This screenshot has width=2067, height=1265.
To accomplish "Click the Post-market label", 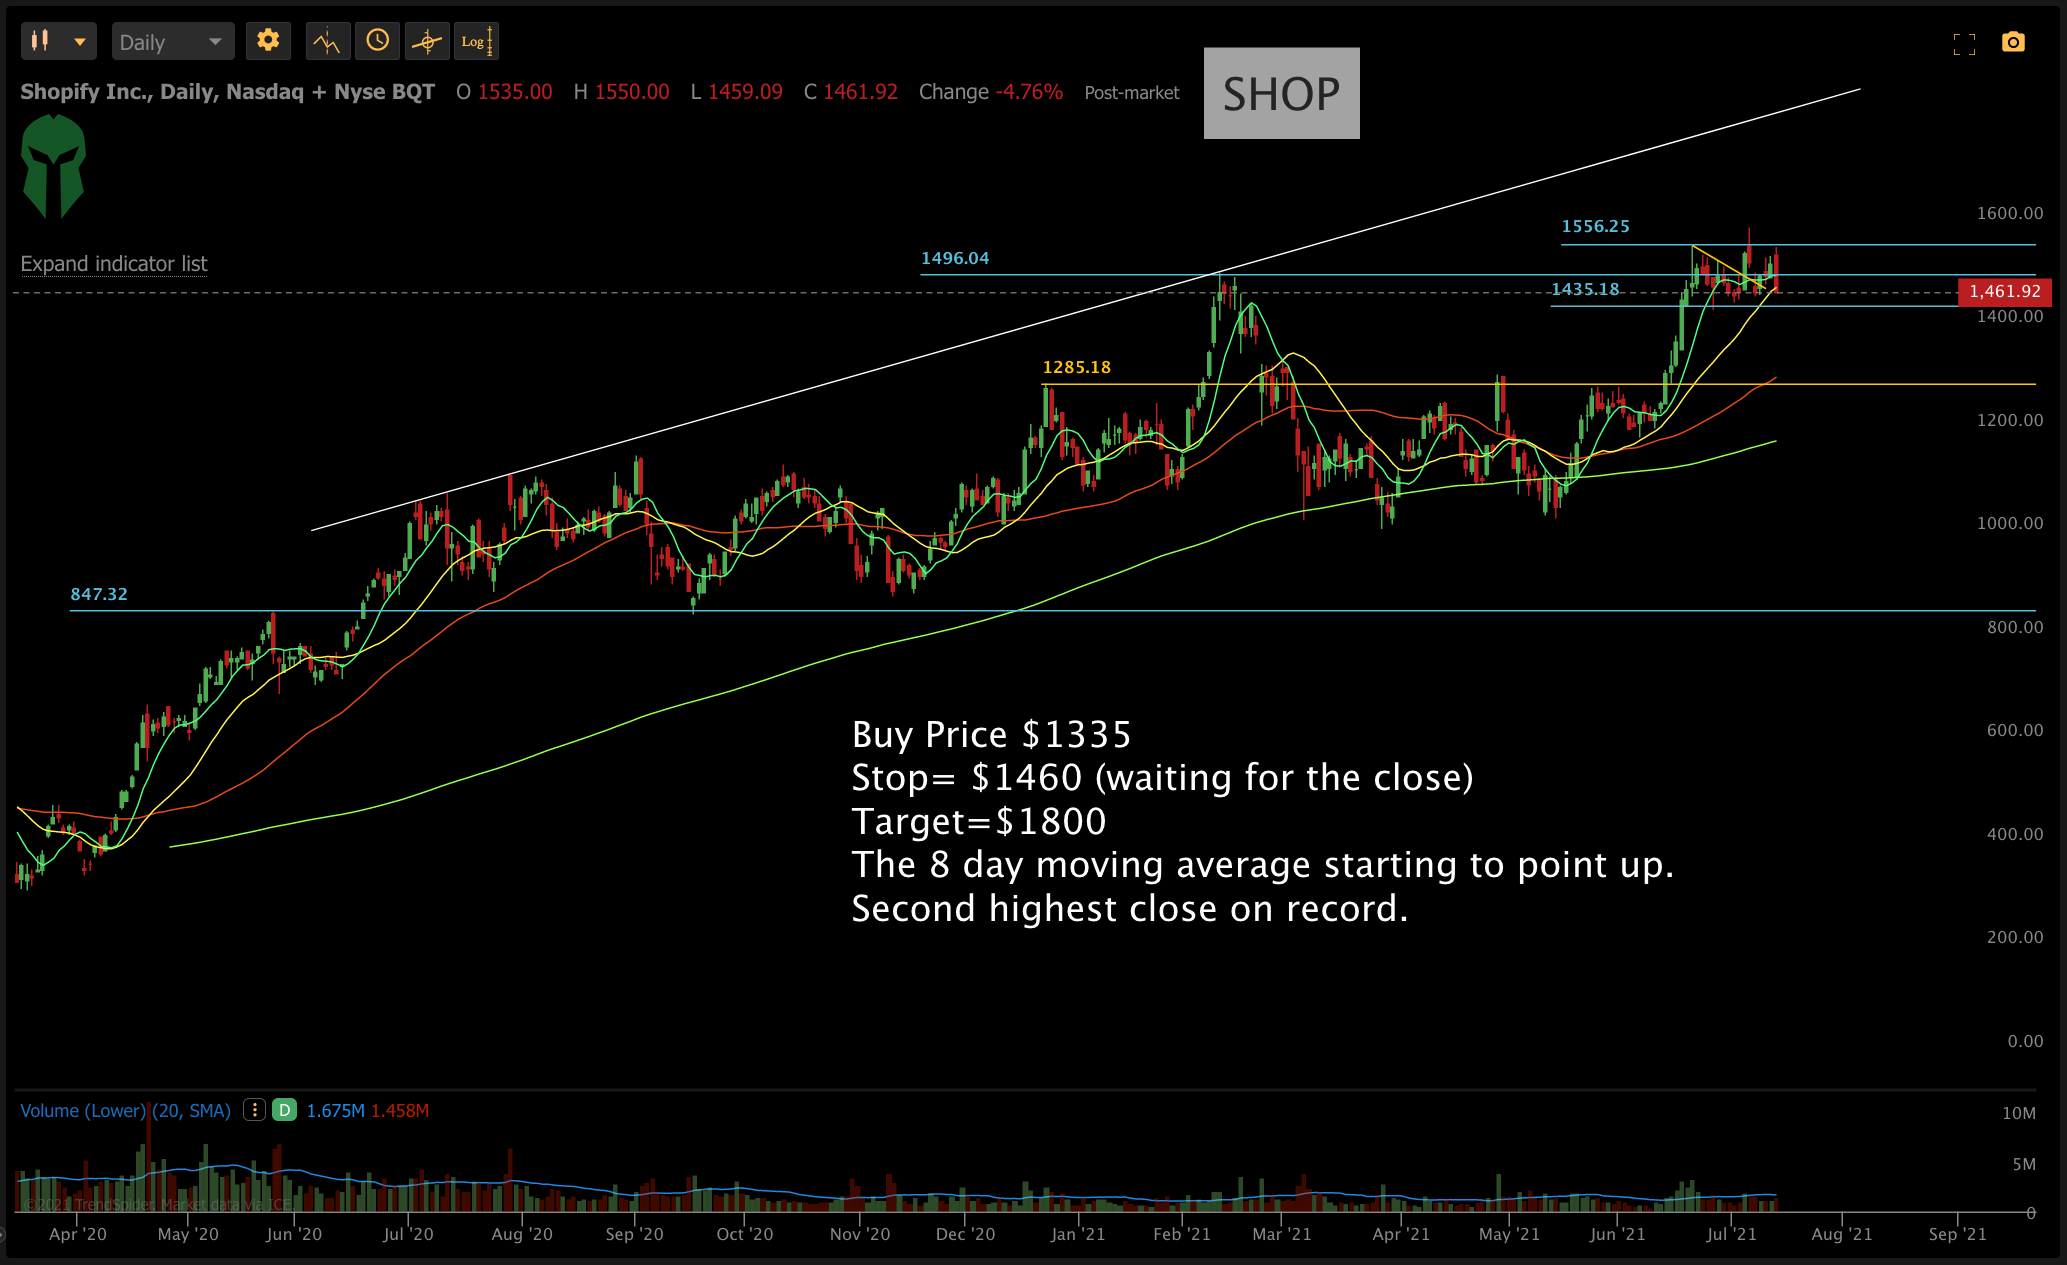I will click(x=1132, y=93).
